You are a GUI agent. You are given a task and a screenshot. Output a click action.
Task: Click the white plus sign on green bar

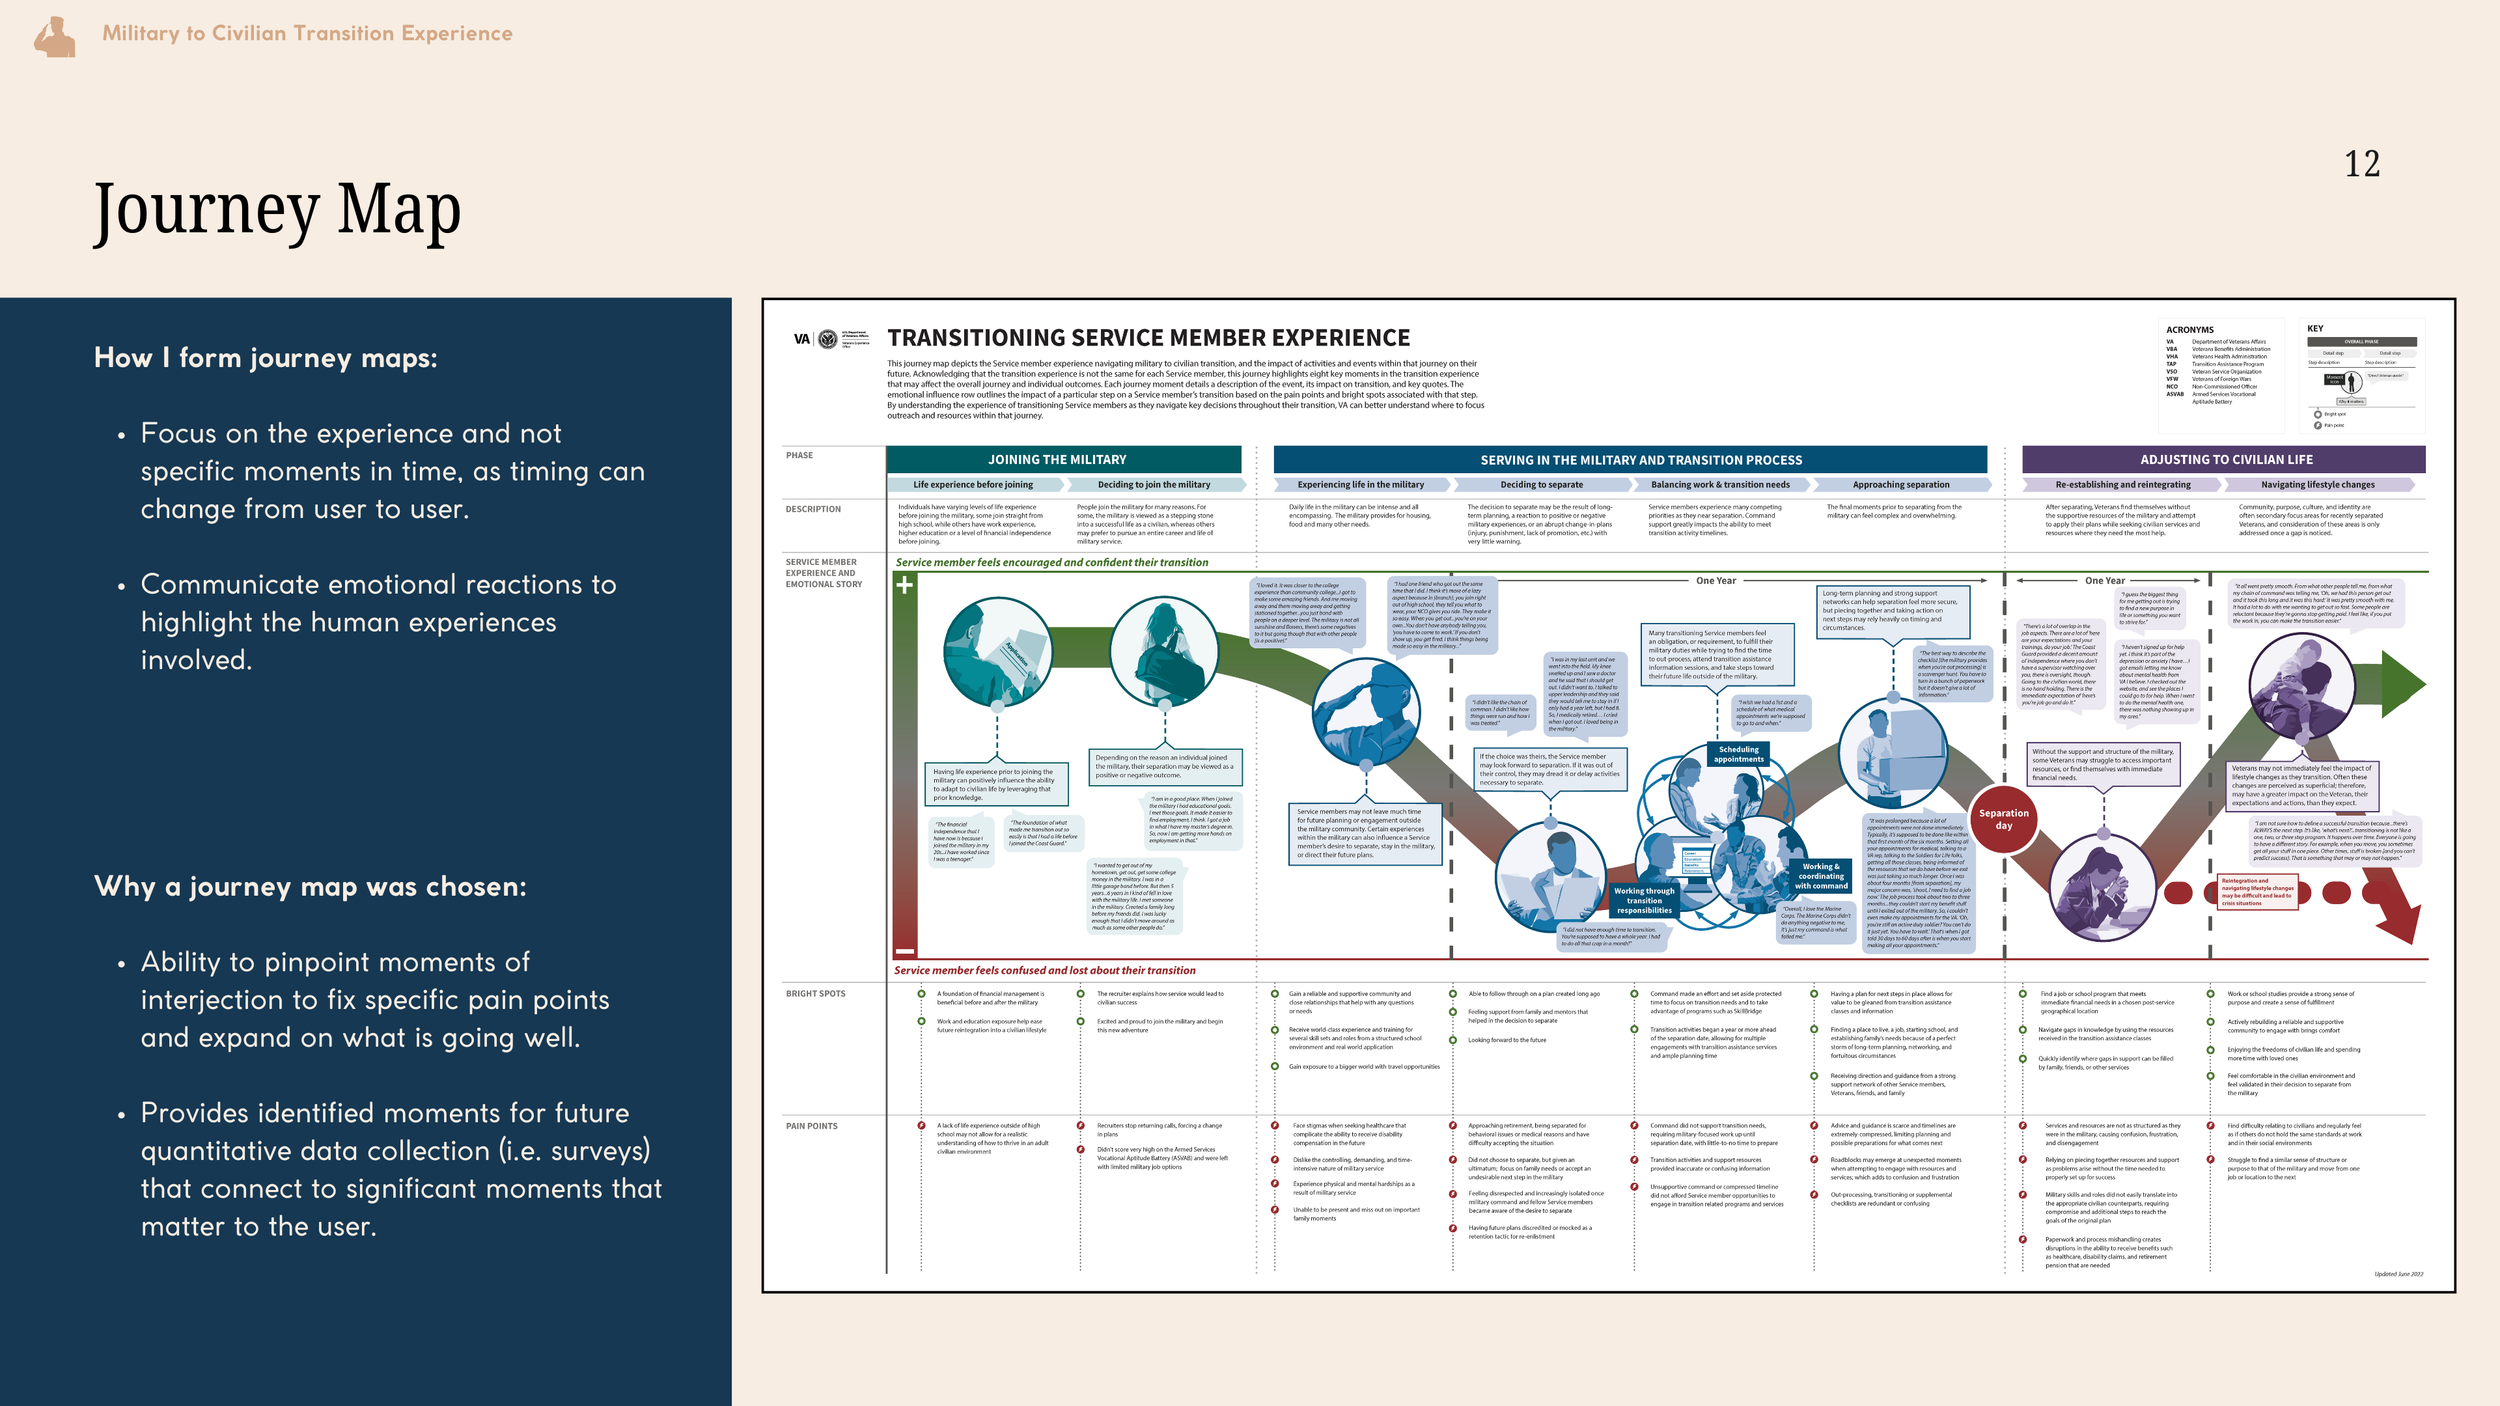pyautogui.click(x=904, y=586)
